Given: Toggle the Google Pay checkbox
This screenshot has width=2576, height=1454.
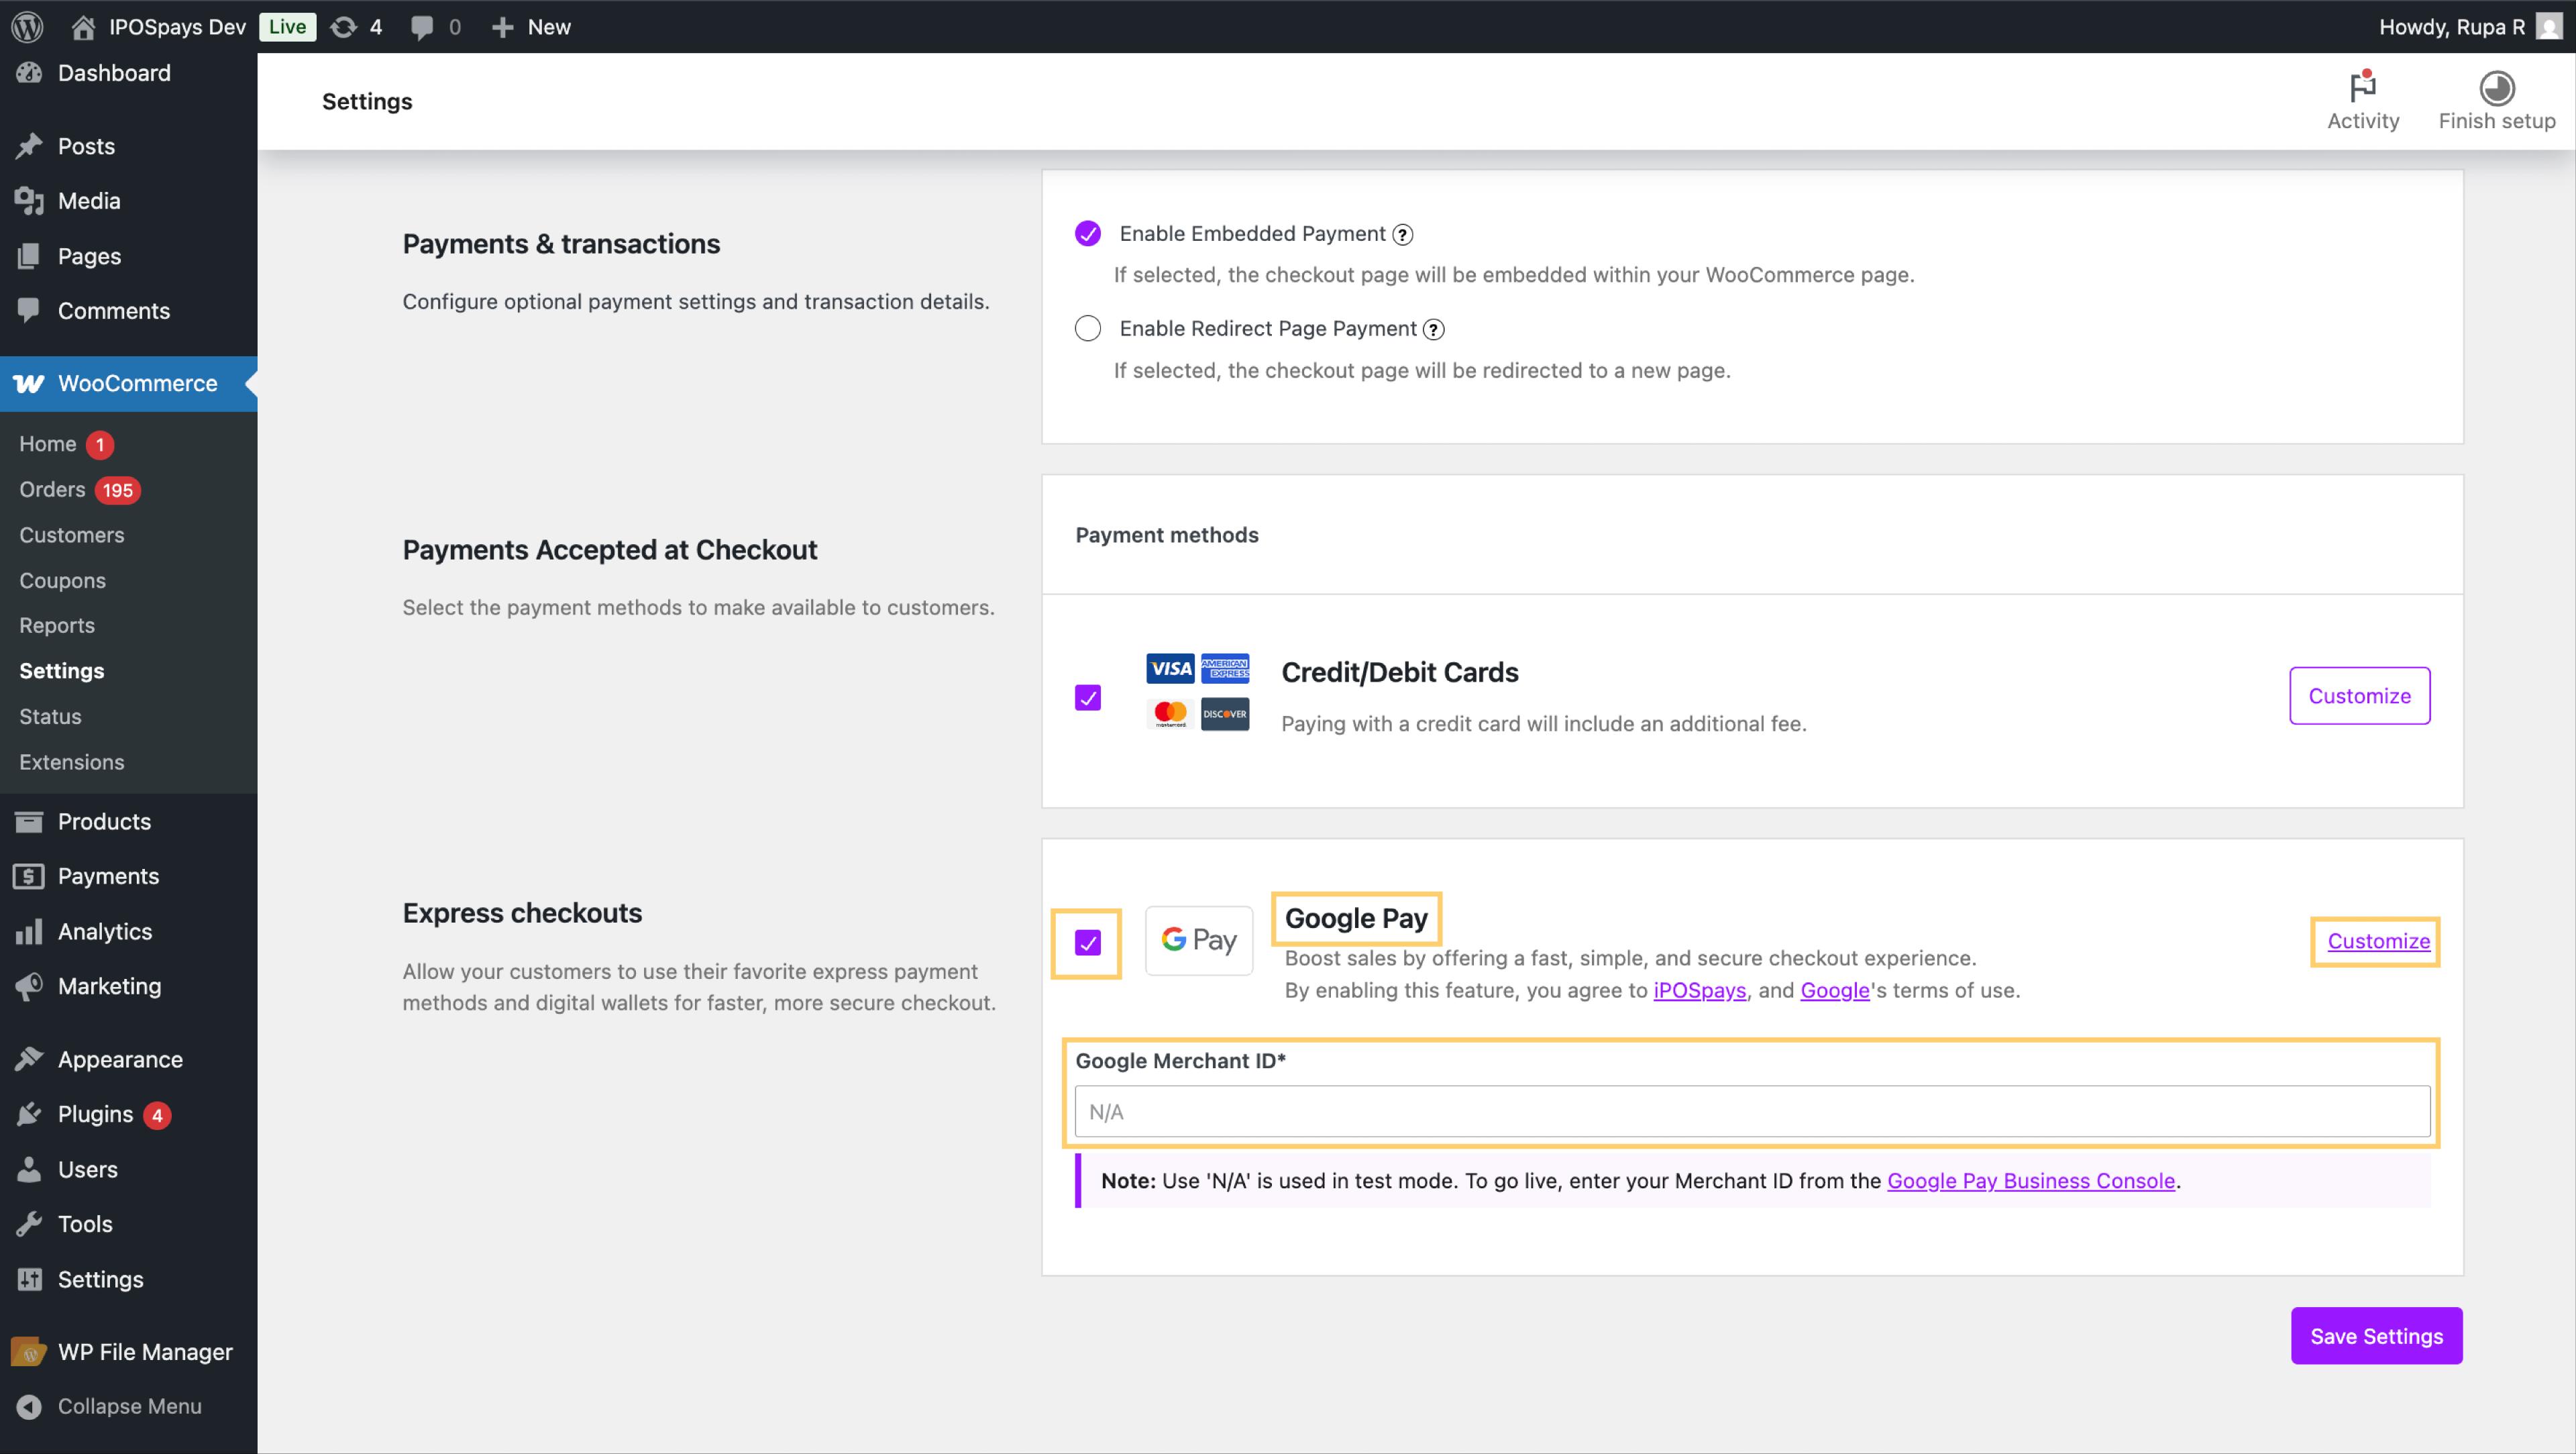Looking at the screenshot, I should (1087, 943).
